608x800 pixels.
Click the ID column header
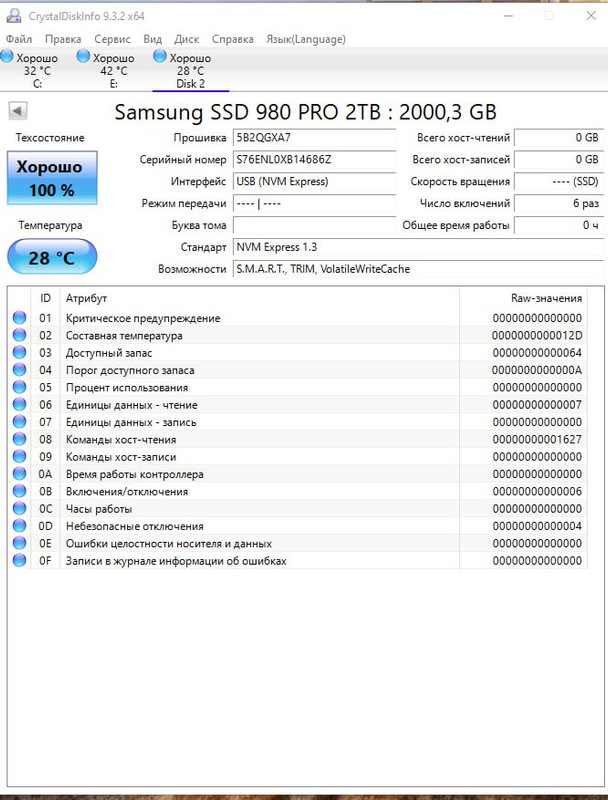(x=45, y=298)
